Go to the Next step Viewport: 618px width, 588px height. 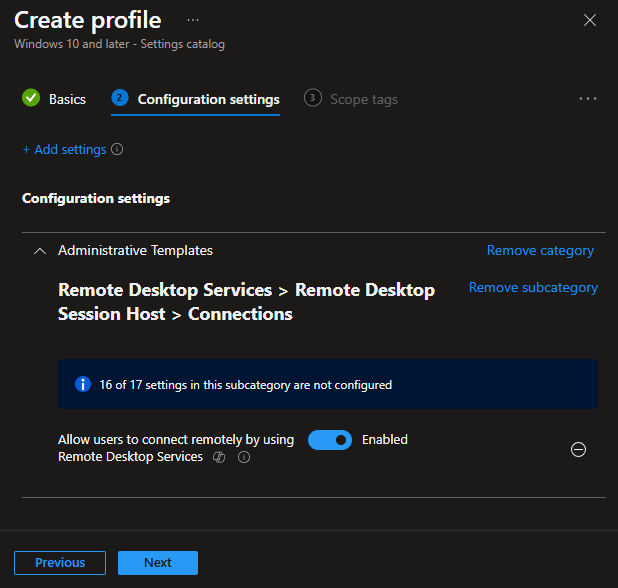[x=158, y=563]
